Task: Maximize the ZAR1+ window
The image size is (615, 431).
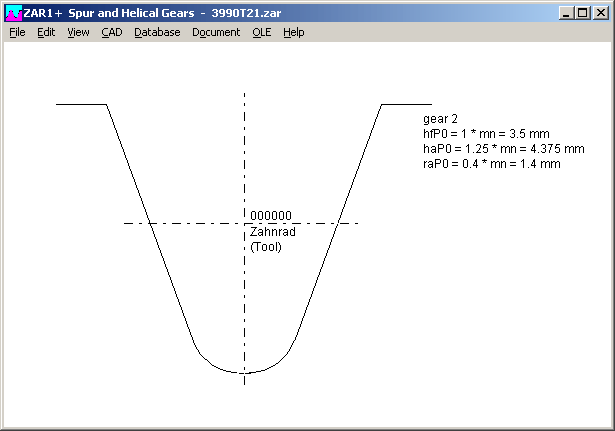Action: point(583,13)
